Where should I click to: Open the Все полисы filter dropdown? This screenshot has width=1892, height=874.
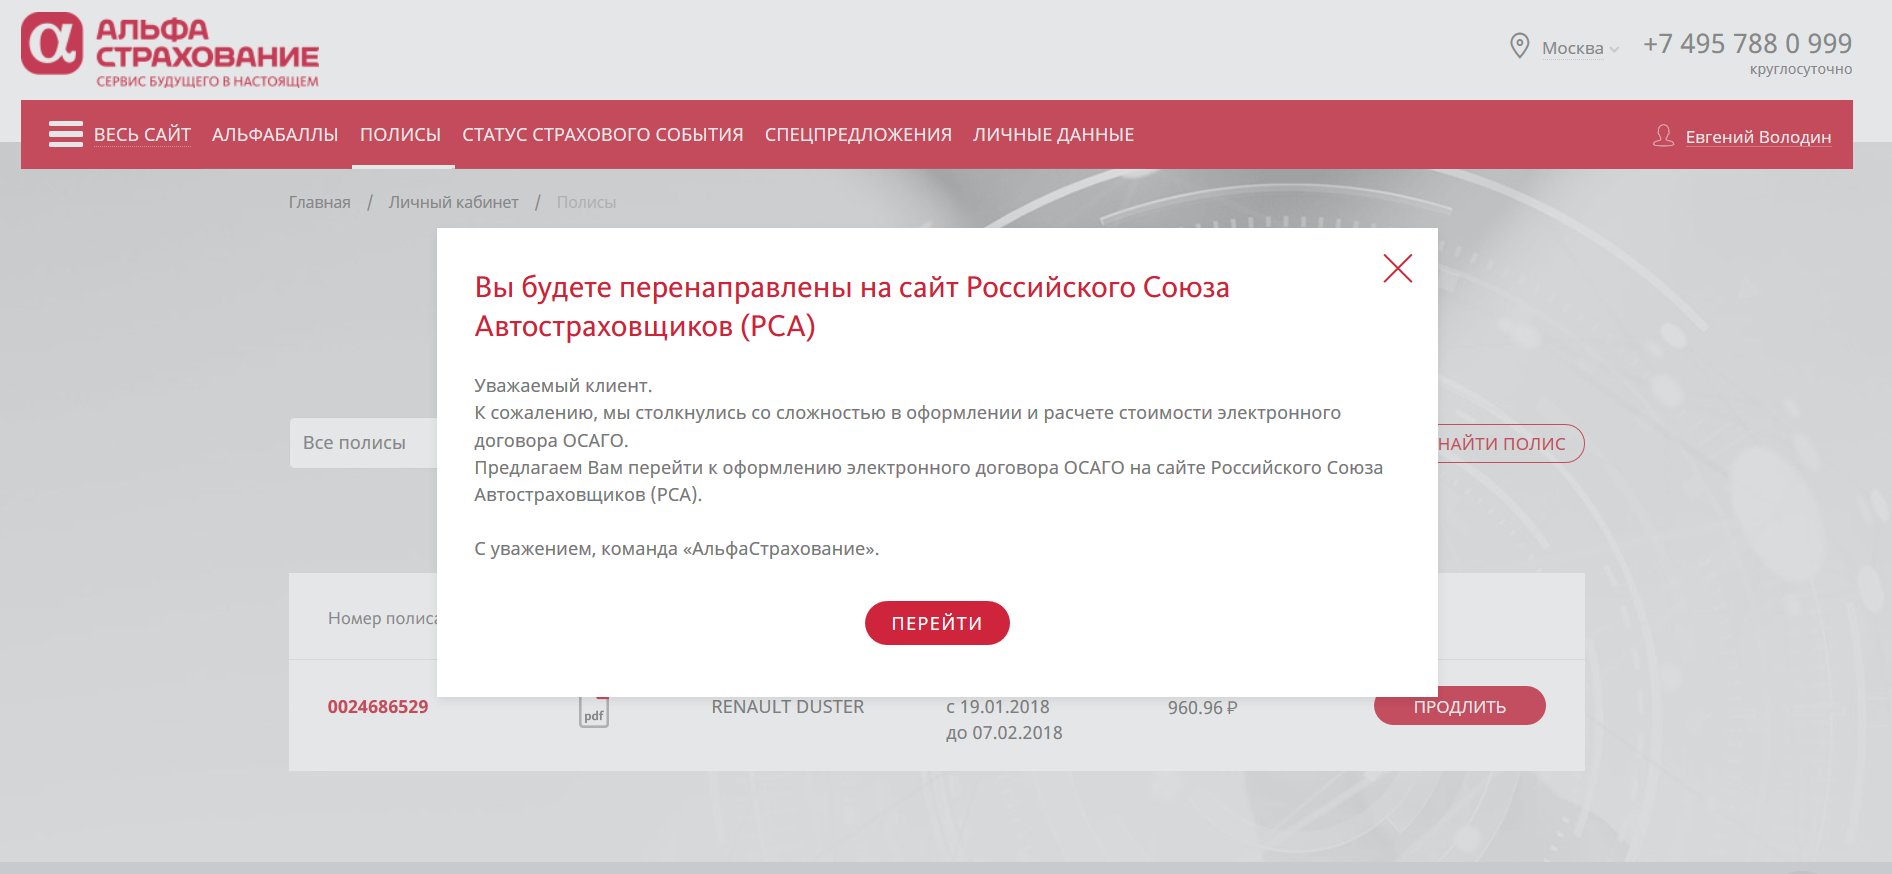(x=364, y=443)
